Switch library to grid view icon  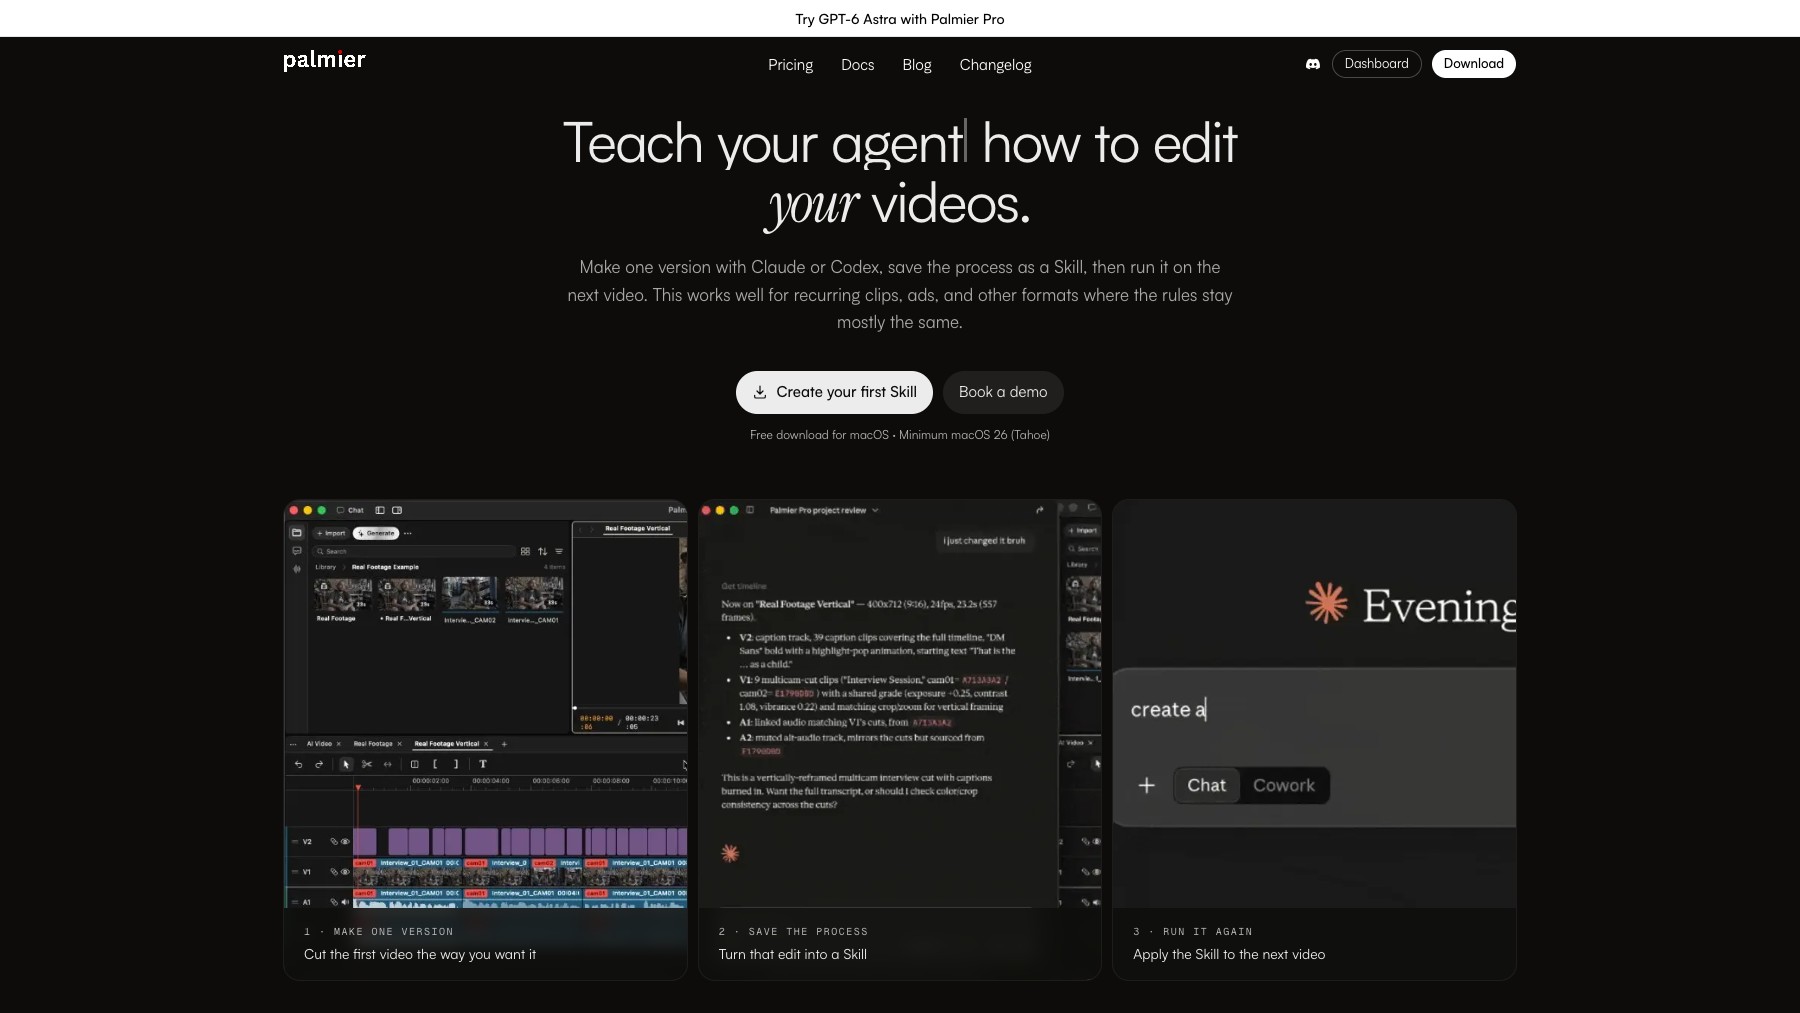(x=525, y=551)
